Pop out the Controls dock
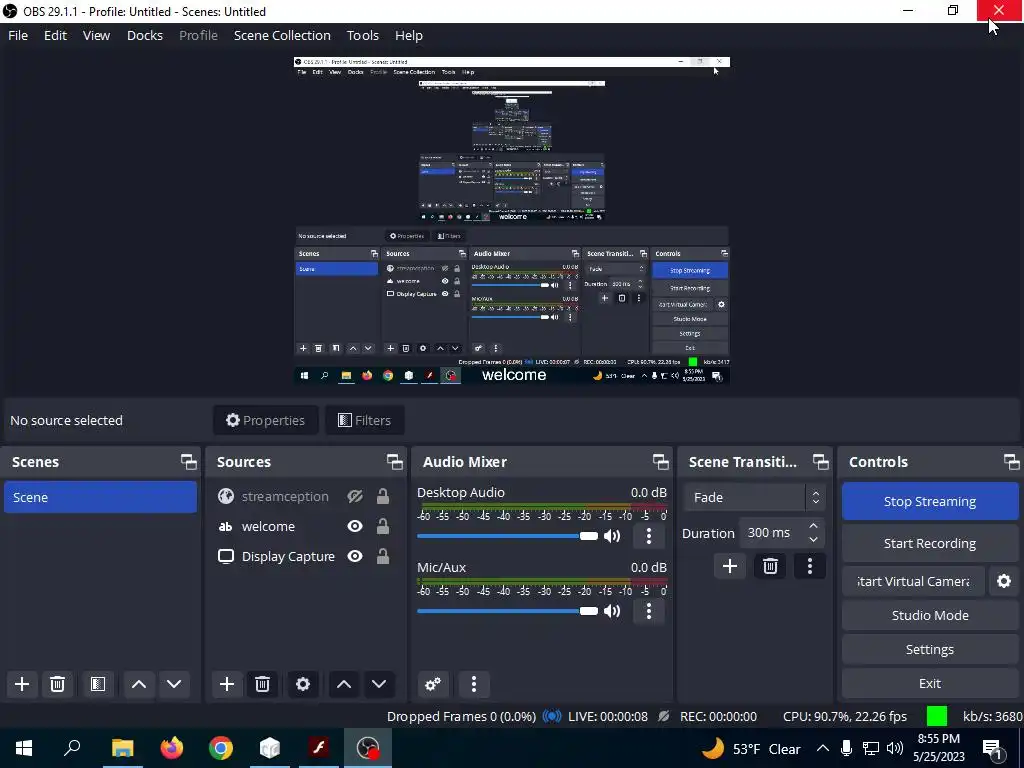This screenshot has height=768, width=1024. click(1011, 462)
